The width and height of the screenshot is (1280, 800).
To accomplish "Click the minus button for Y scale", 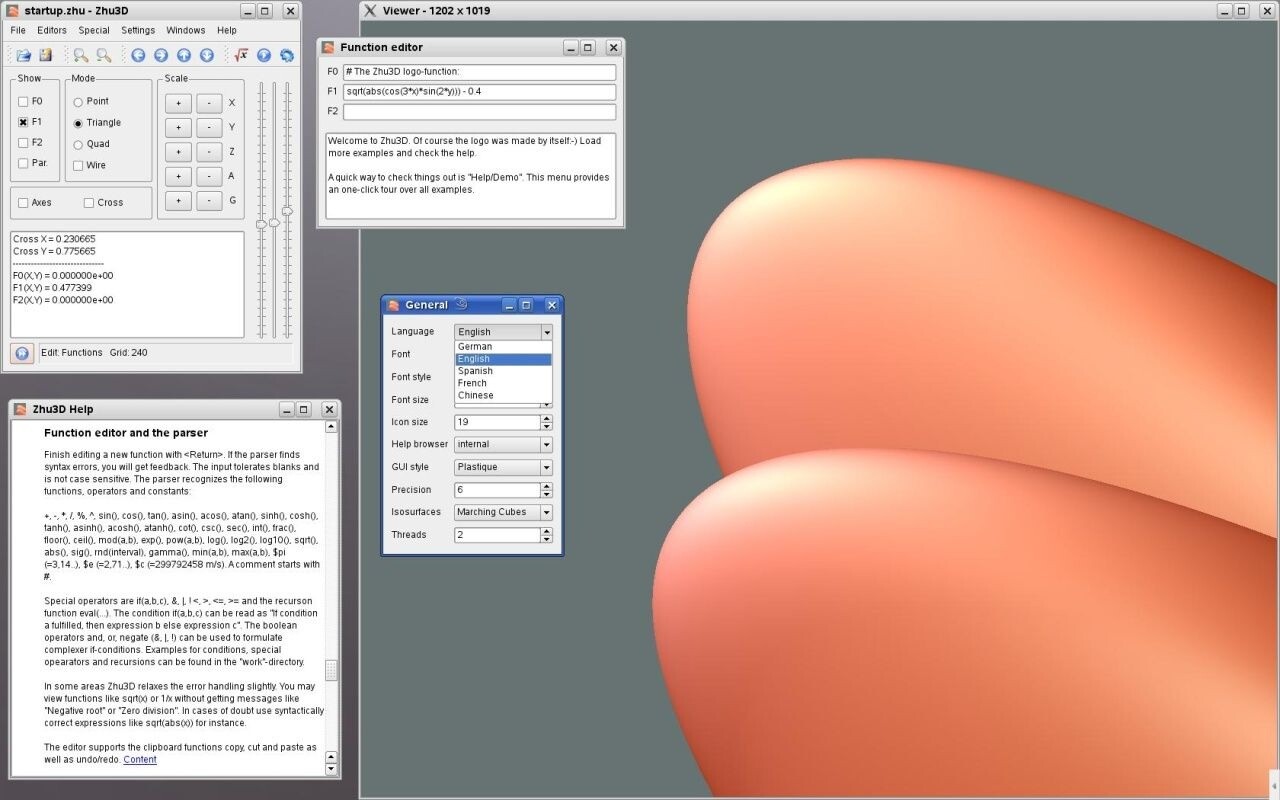I will click(x=209, y=127).
